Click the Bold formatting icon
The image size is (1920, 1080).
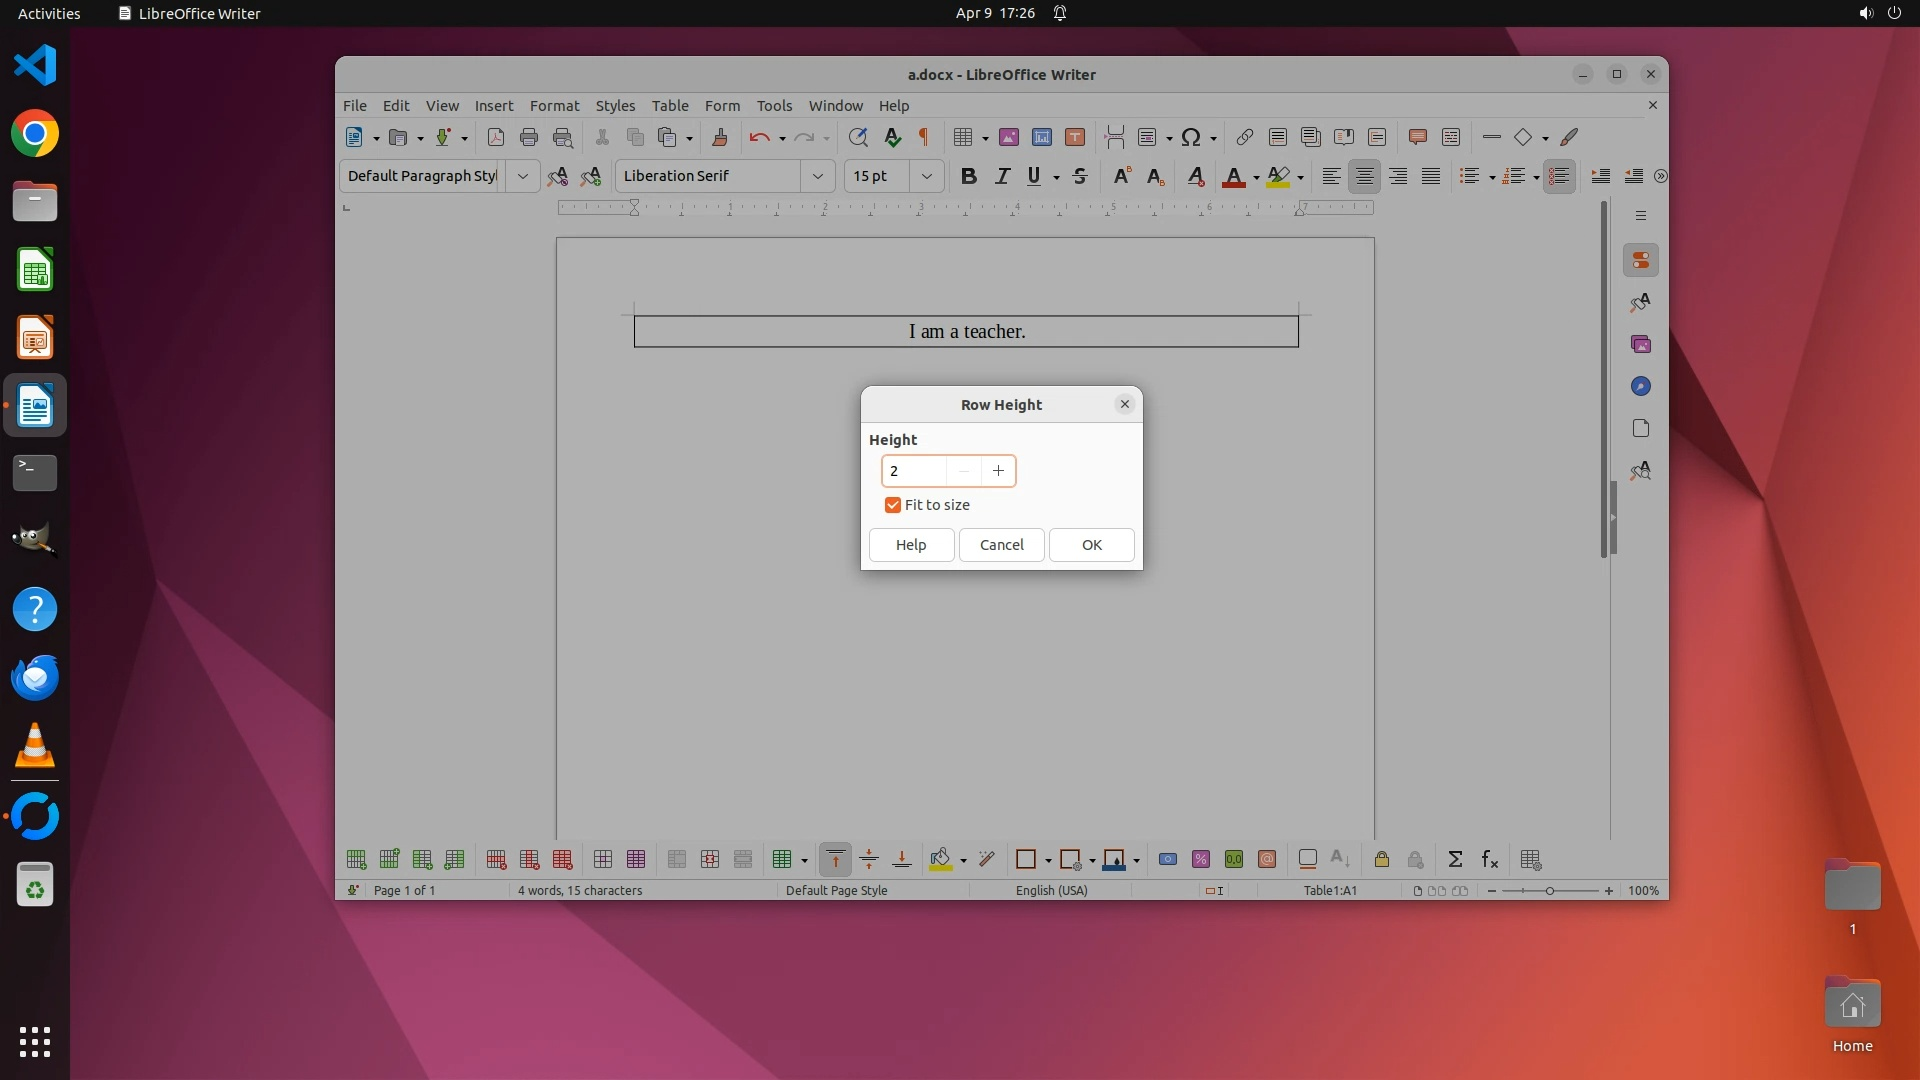coord(968,176)
